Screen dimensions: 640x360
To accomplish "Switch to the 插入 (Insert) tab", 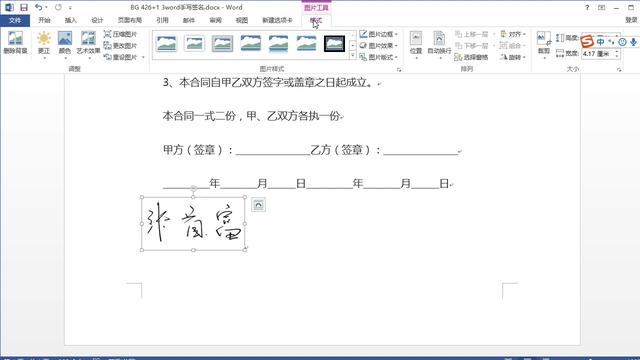I will tap(71, 20).
